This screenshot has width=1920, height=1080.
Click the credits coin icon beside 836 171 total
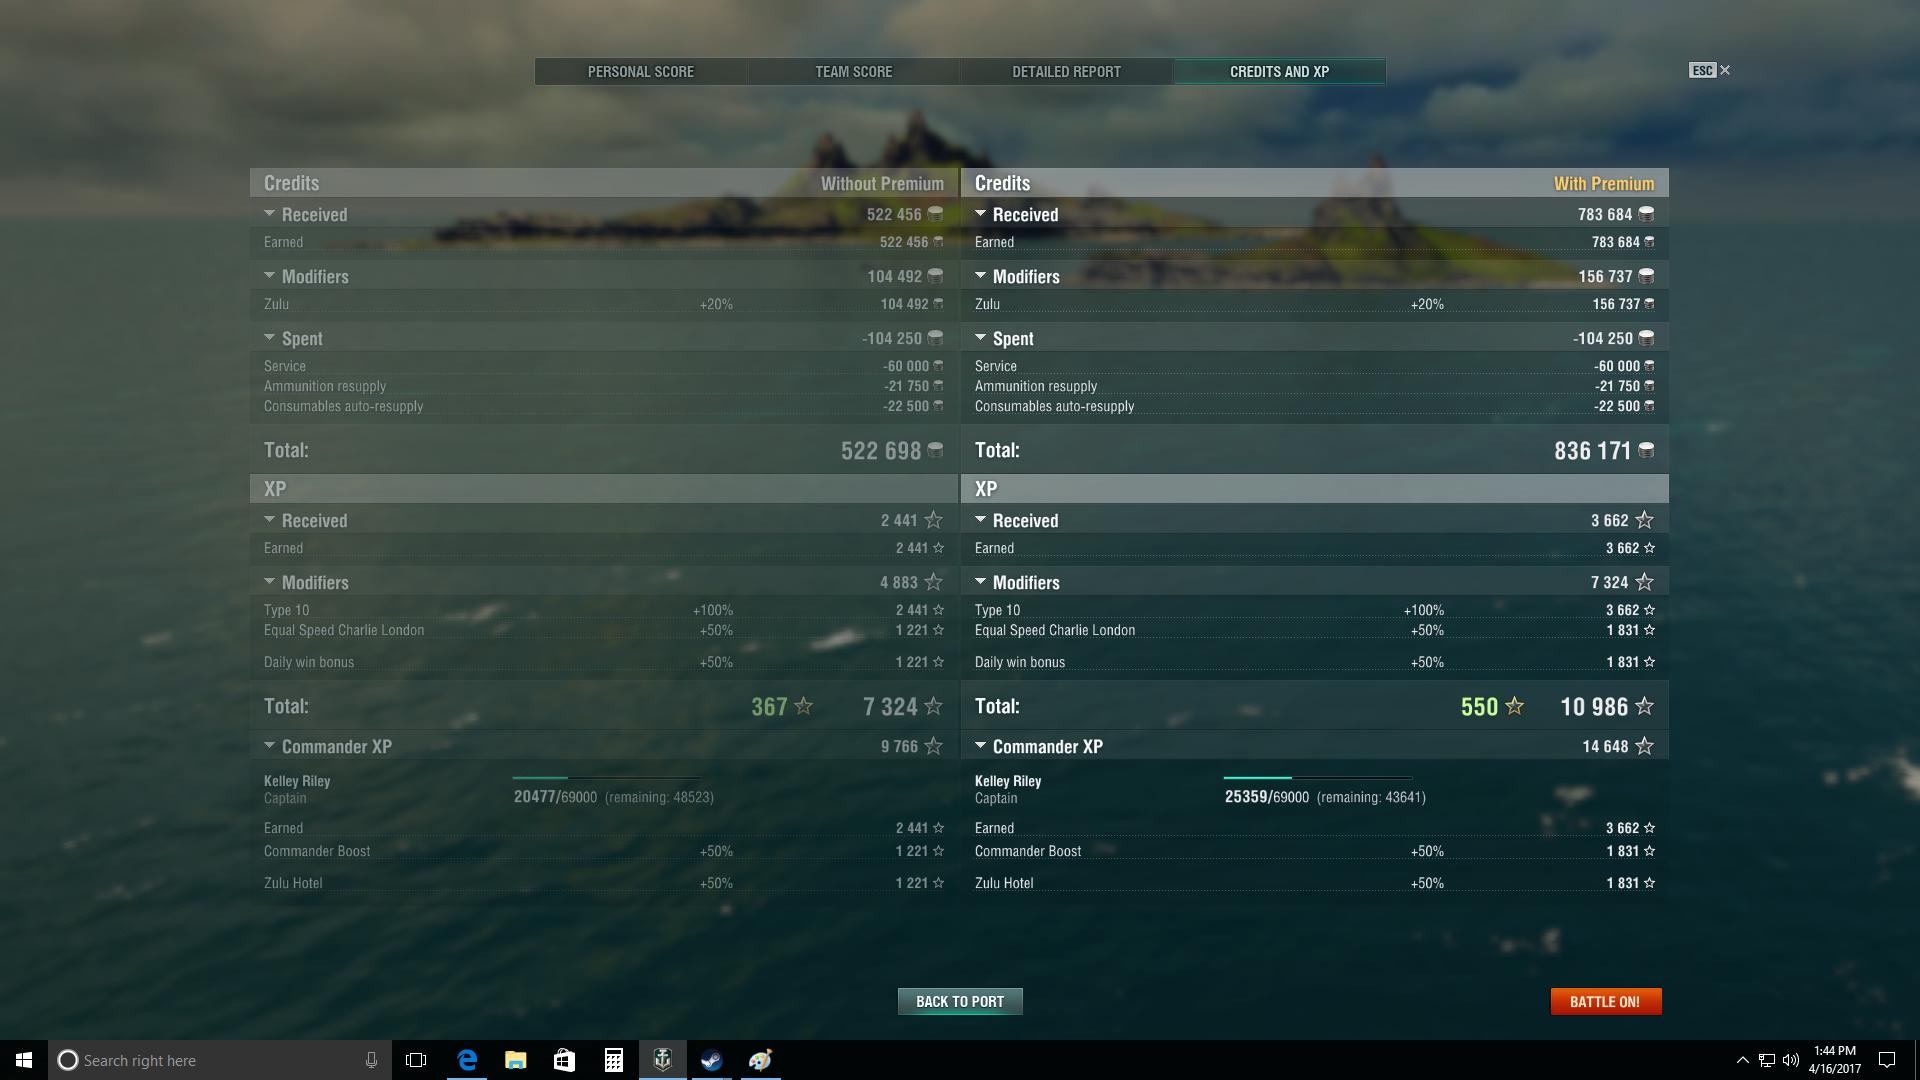pyautogui.click(x=1646, y=450)
